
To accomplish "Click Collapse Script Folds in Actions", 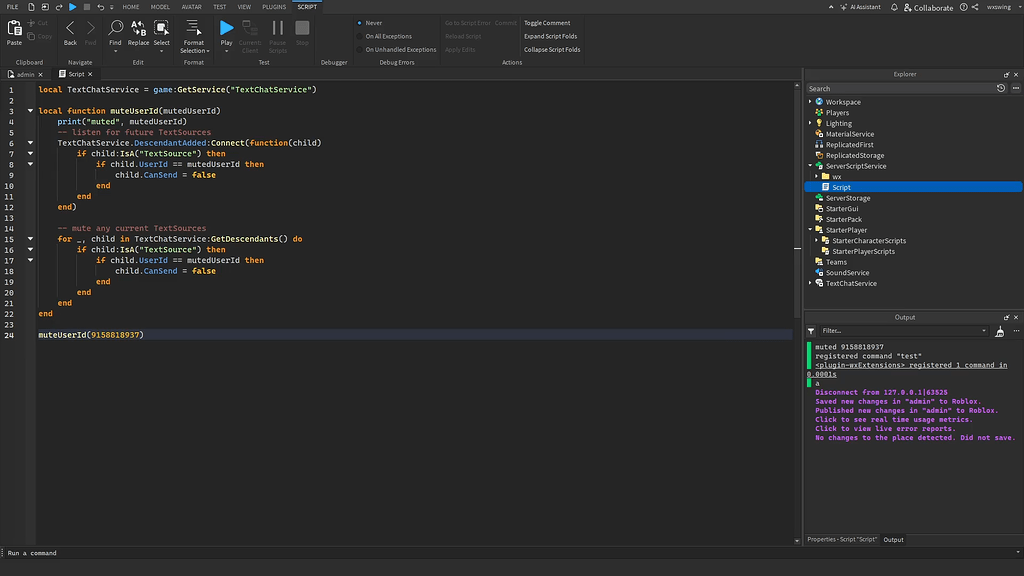I will pos(551,49).
